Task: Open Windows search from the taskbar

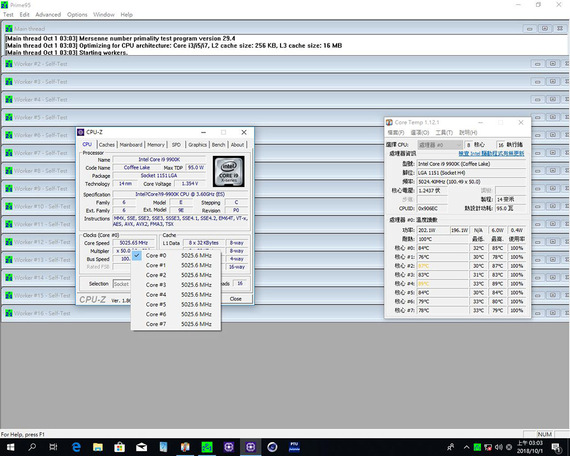Action: (x=32, y=447)
